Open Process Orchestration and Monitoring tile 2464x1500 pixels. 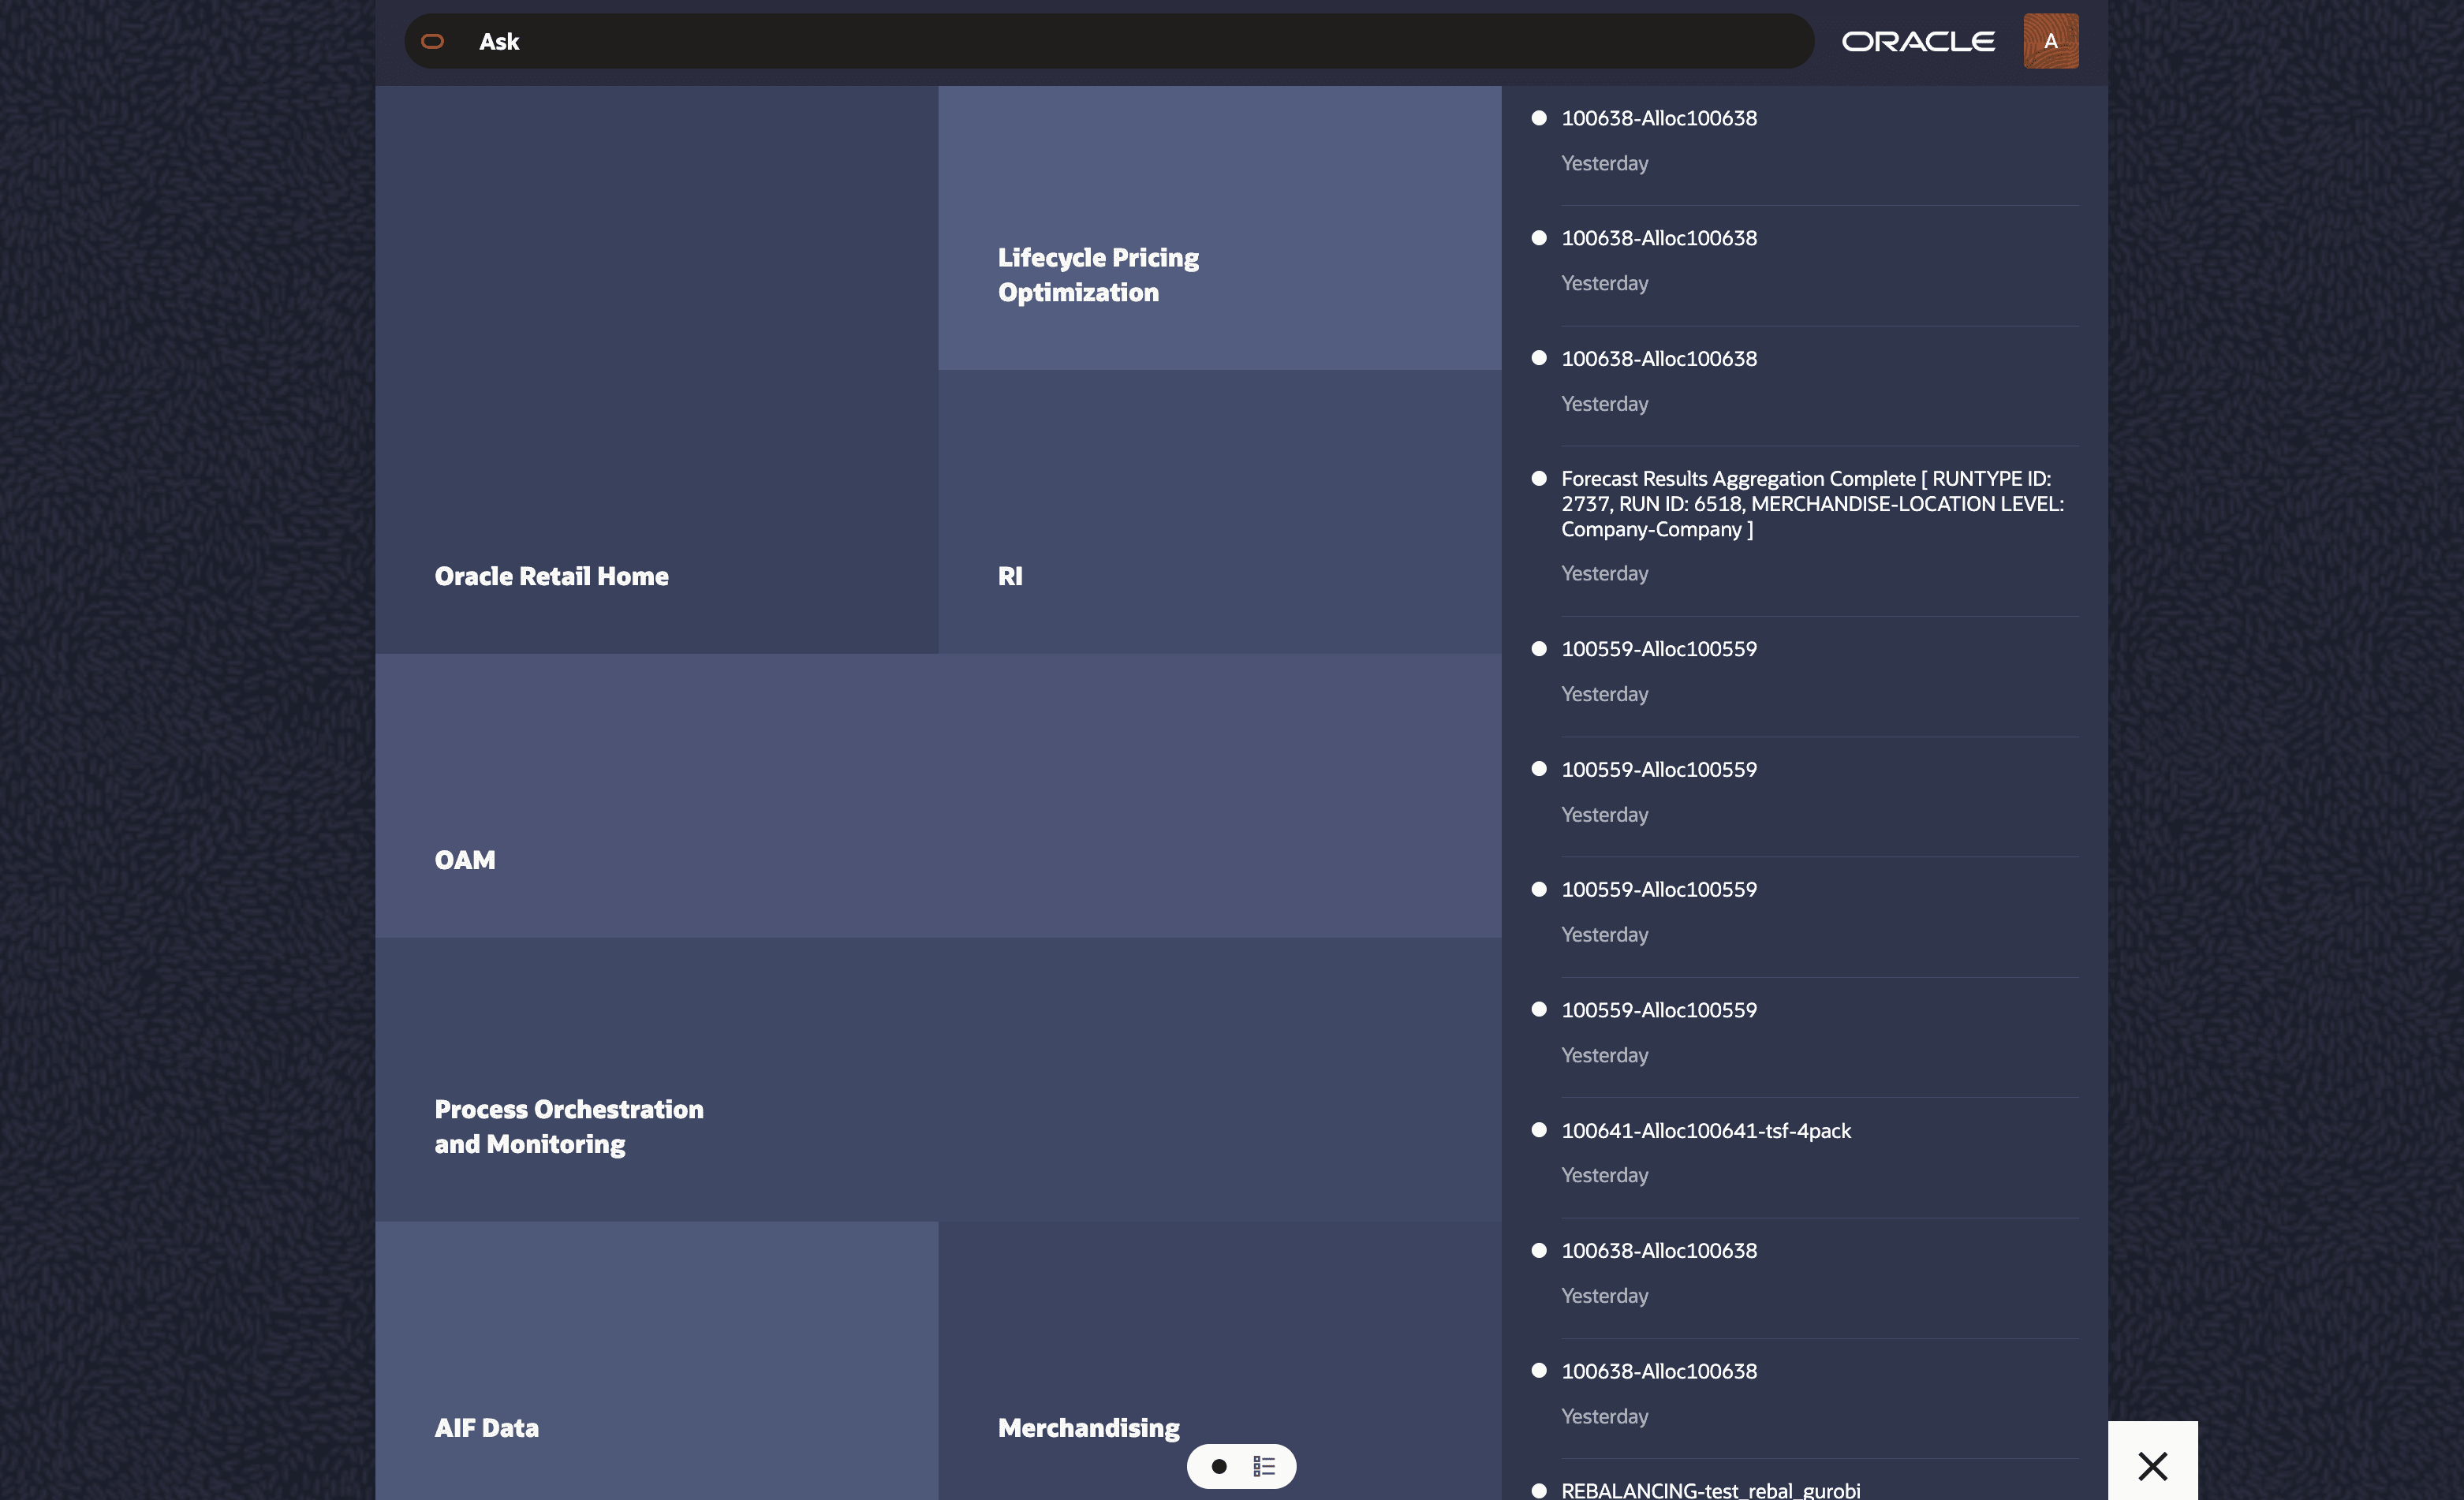tap(938, 1080)
